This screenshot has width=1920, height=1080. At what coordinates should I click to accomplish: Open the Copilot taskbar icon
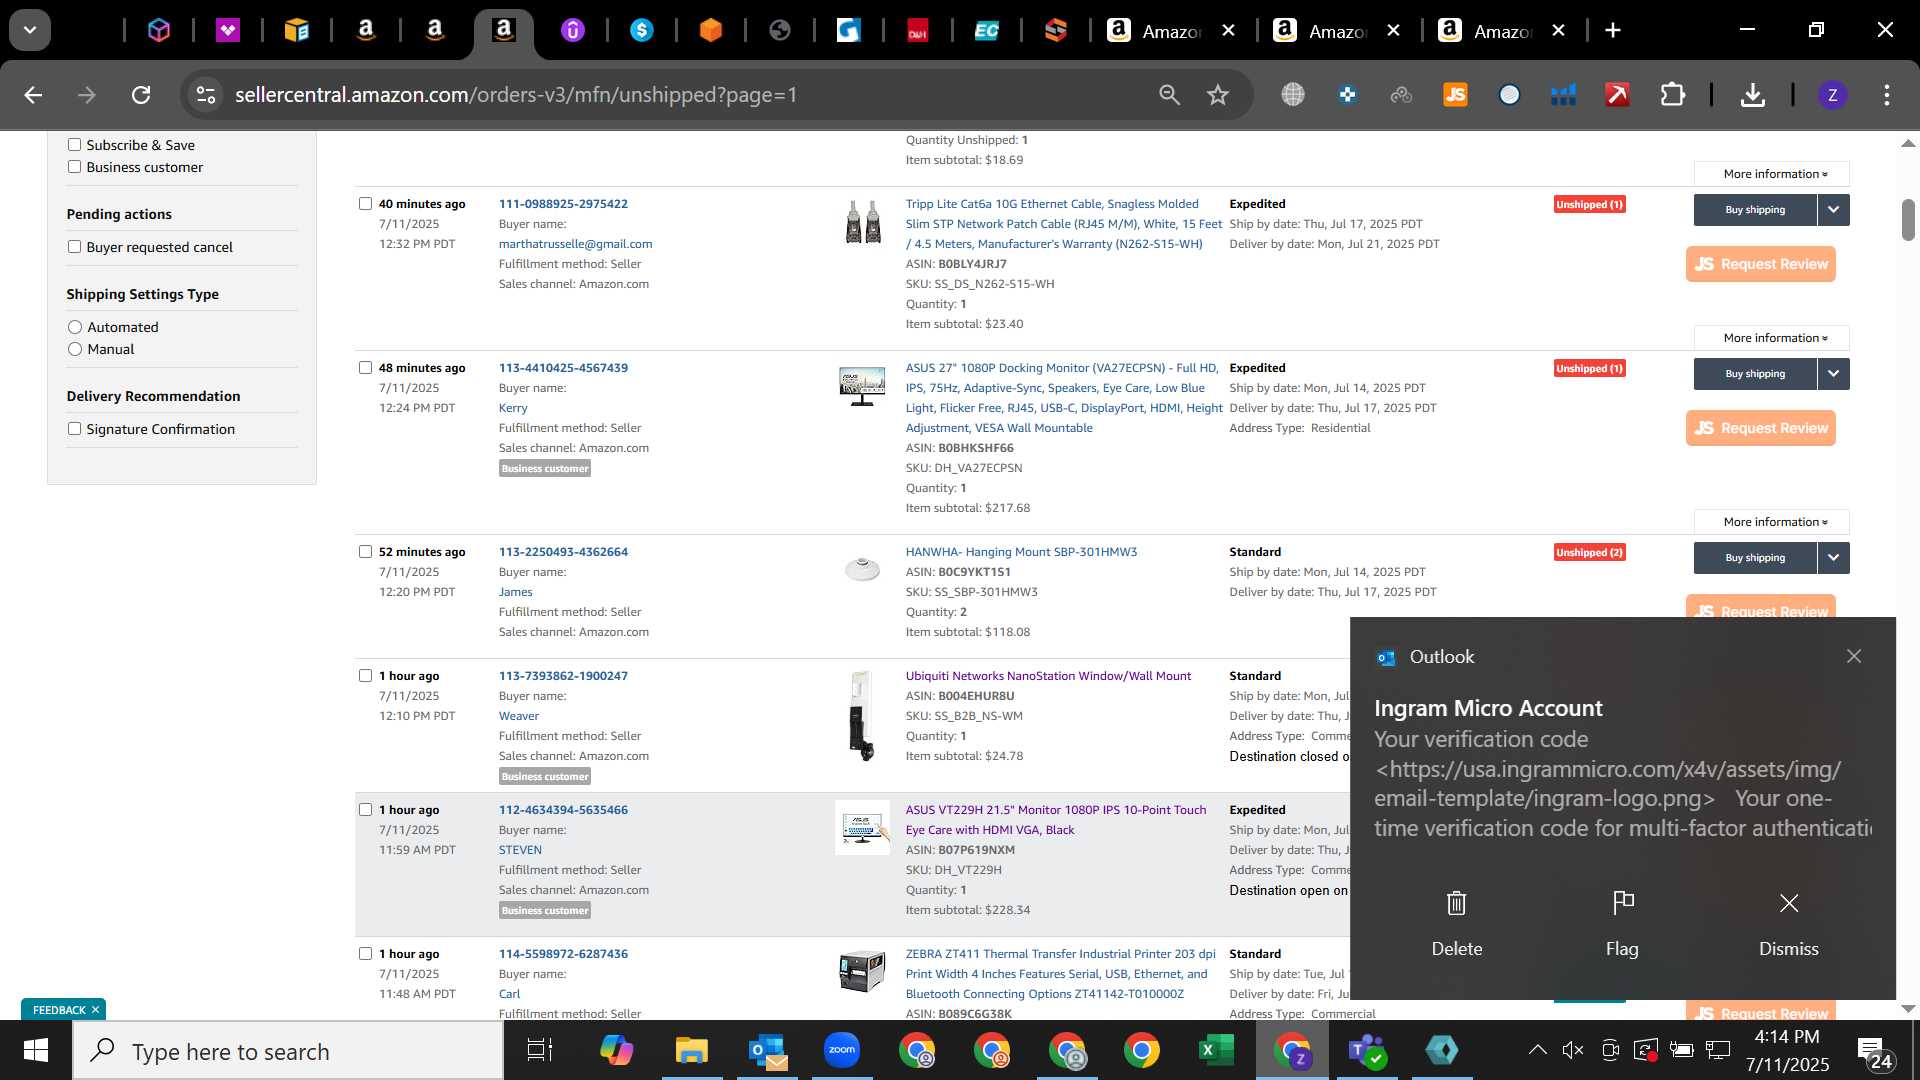tap(616, 1051)
